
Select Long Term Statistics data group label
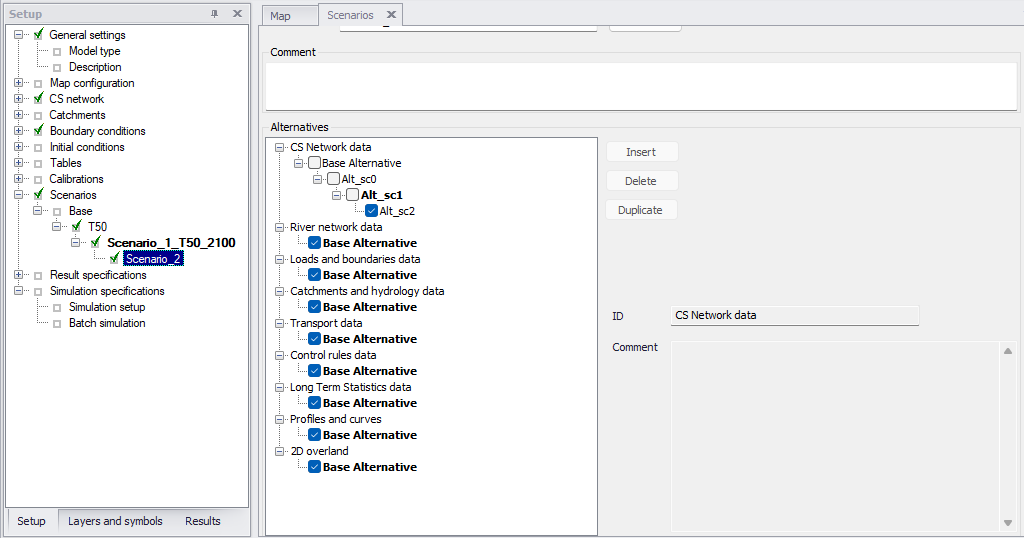pos(351,387)
